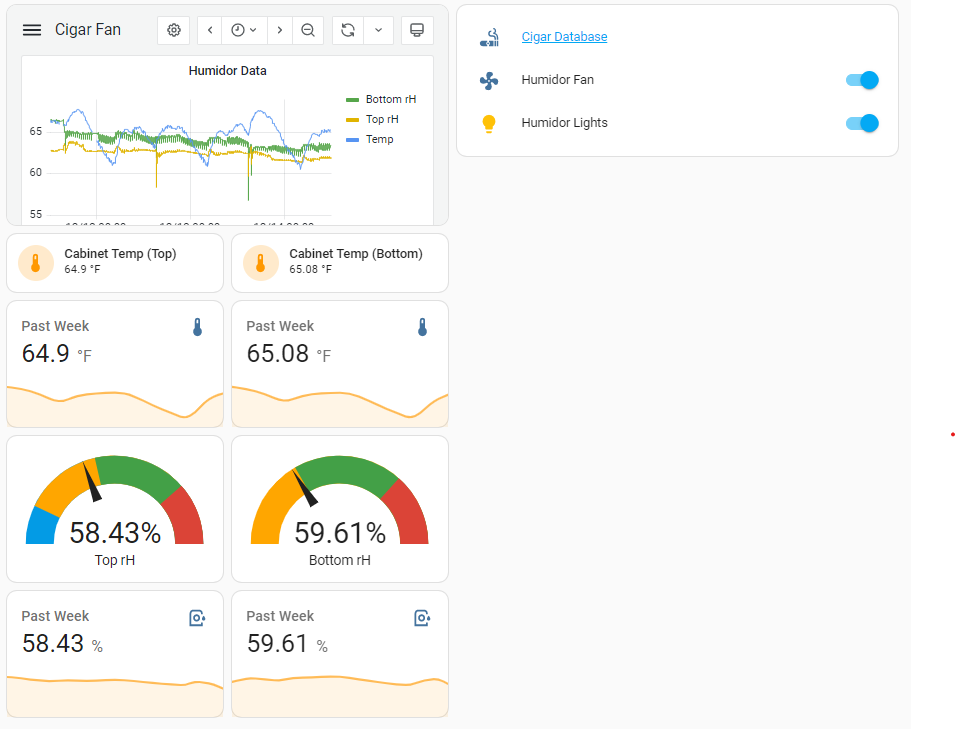The image size is (956, 729).
Task: Open Cabinet Temp (Top) thermometer icon
Action: pos(36,263)
